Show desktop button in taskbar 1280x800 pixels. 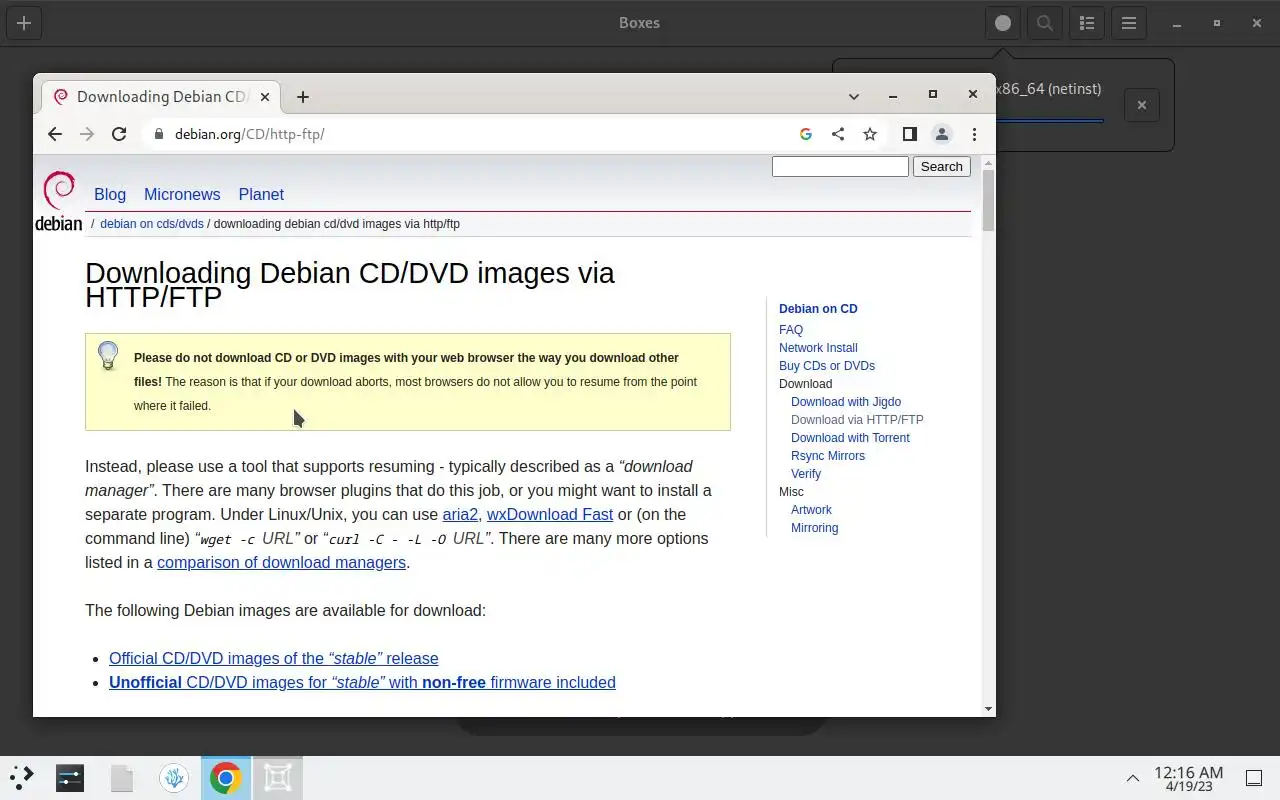tap(1253, 778)
